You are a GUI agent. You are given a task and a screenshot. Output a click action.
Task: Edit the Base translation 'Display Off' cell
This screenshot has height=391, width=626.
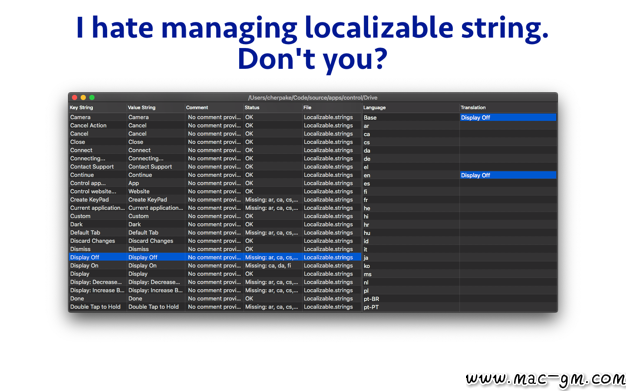coord(508,117)
